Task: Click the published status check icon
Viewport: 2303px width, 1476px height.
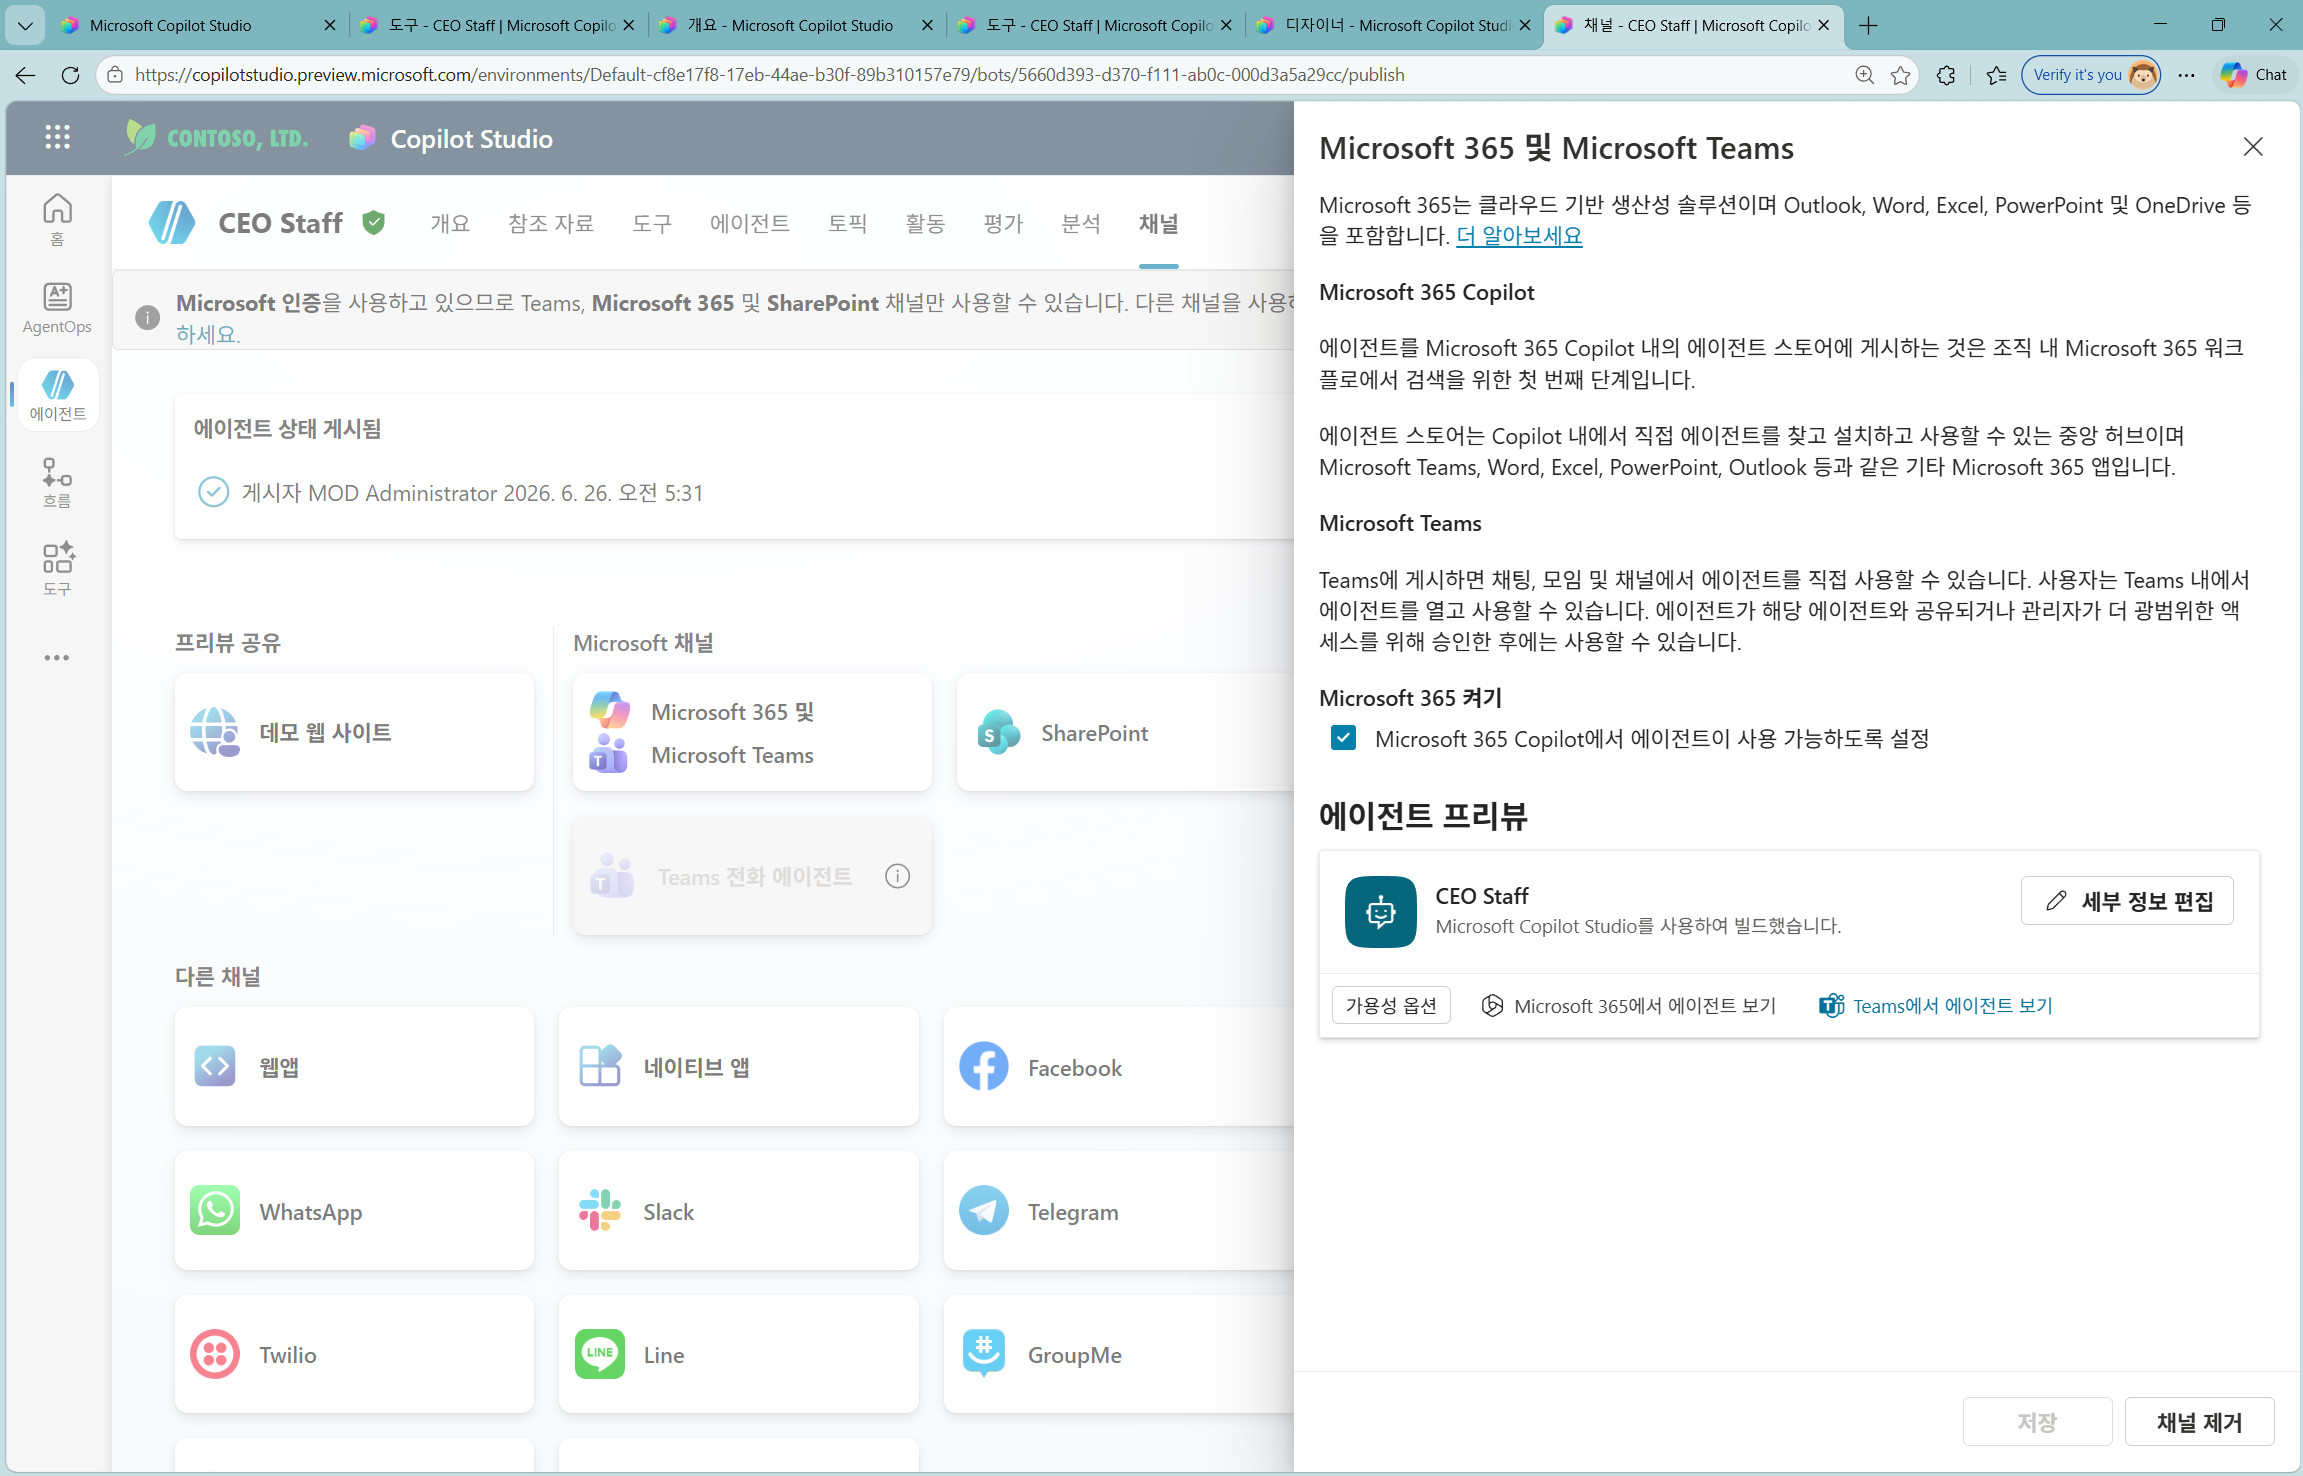Action: [x=213, y=492]
